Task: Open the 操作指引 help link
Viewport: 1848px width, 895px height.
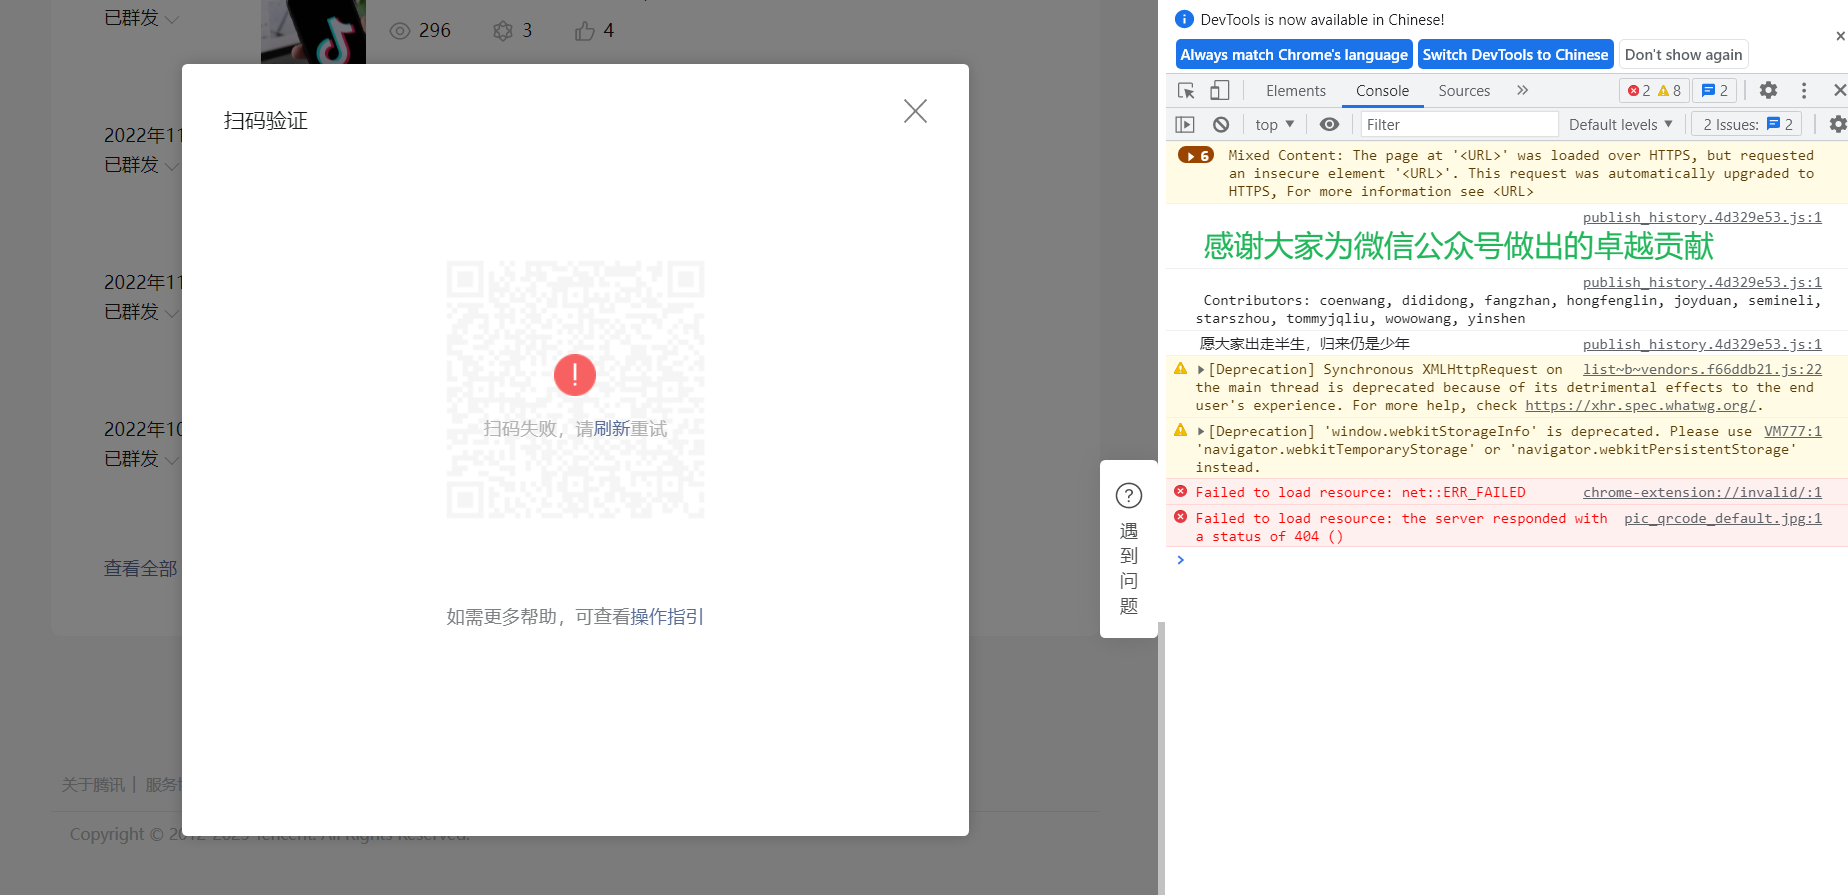Action: point(667,617)
